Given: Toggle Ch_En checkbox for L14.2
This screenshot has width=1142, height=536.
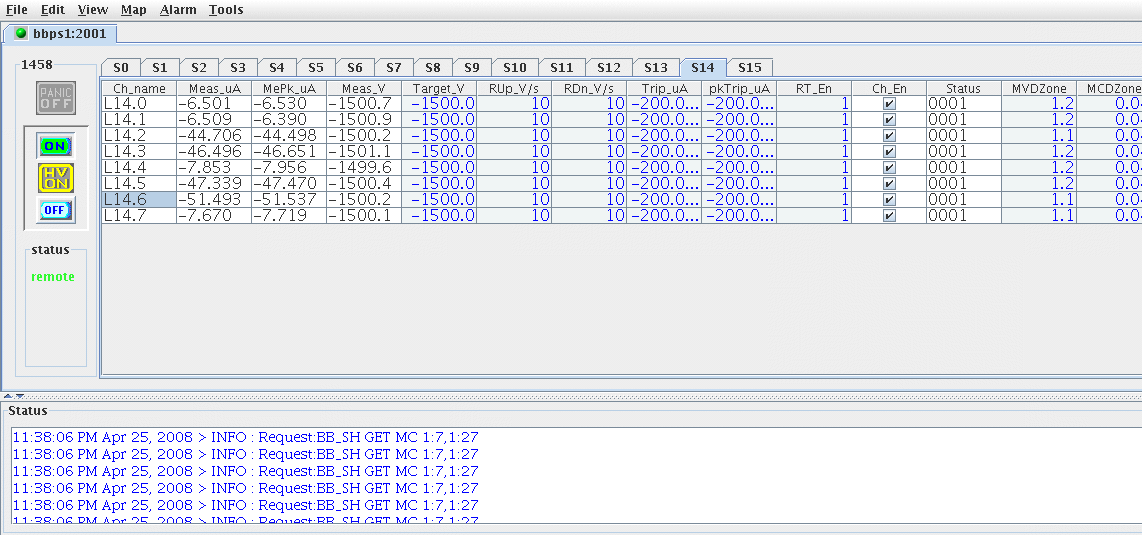Looking at the screenshot, I should [889, 136].
